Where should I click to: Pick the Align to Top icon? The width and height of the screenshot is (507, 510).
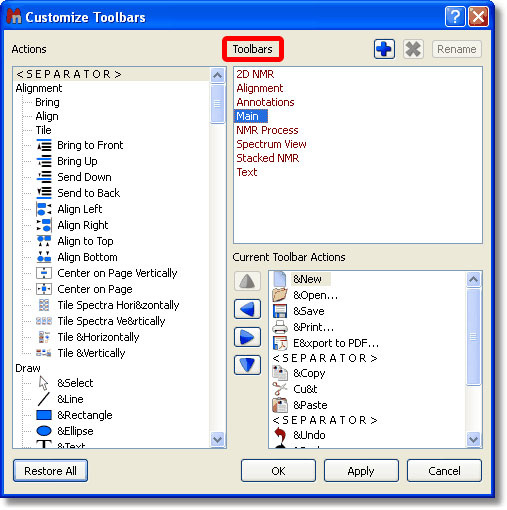(44, 241)
